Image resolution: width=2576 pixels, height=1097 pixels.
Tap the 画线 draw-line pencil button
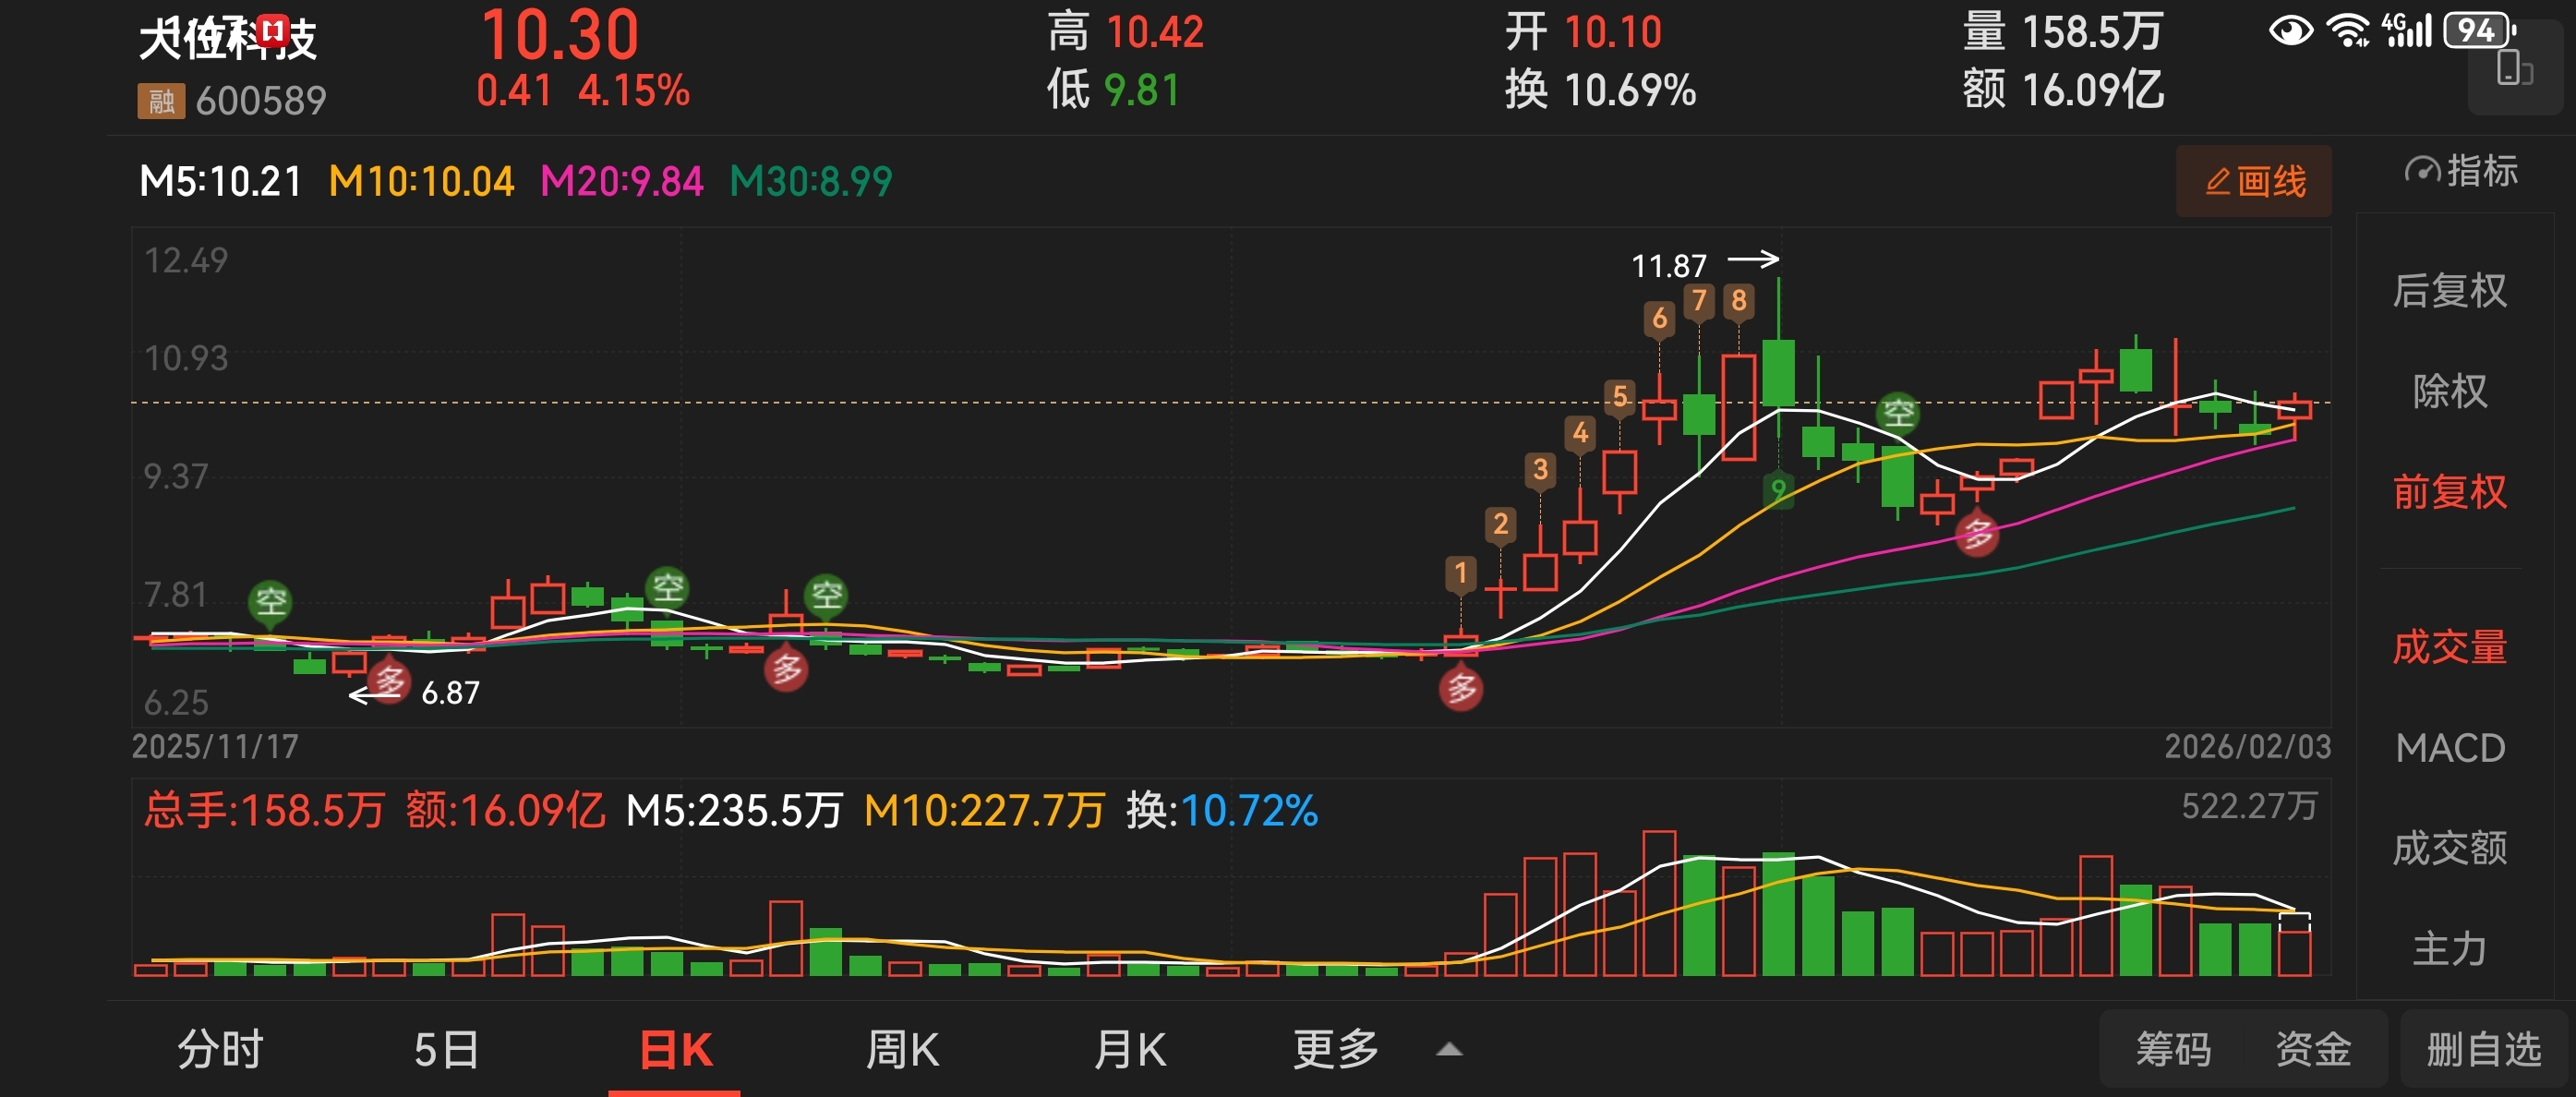pos(2253,181)
